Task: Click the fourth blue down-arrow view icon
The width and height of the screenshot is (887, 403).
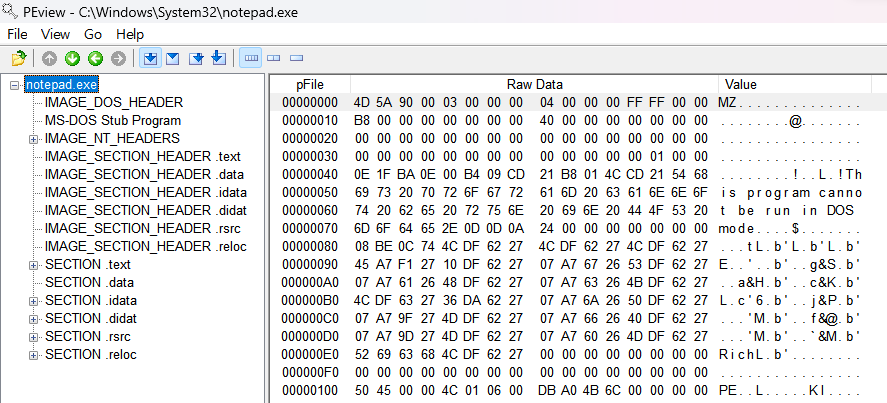Action: (219, 58)
